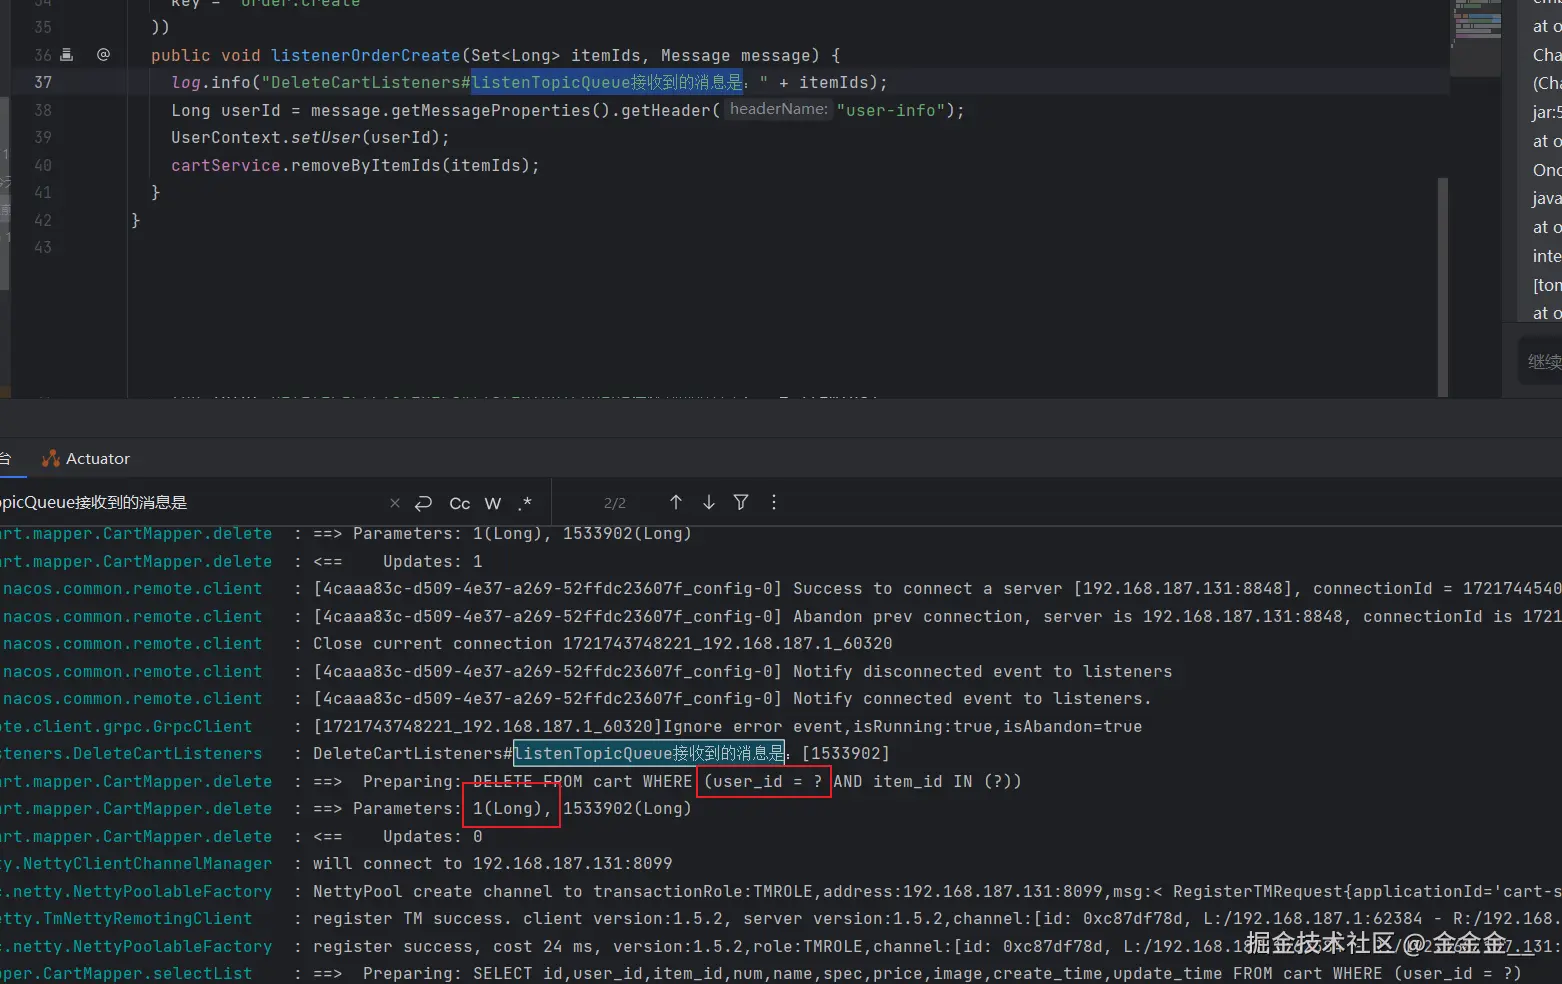
Task: Click the listener gutter icon on line 36
Action: click(x=67, y=55)
